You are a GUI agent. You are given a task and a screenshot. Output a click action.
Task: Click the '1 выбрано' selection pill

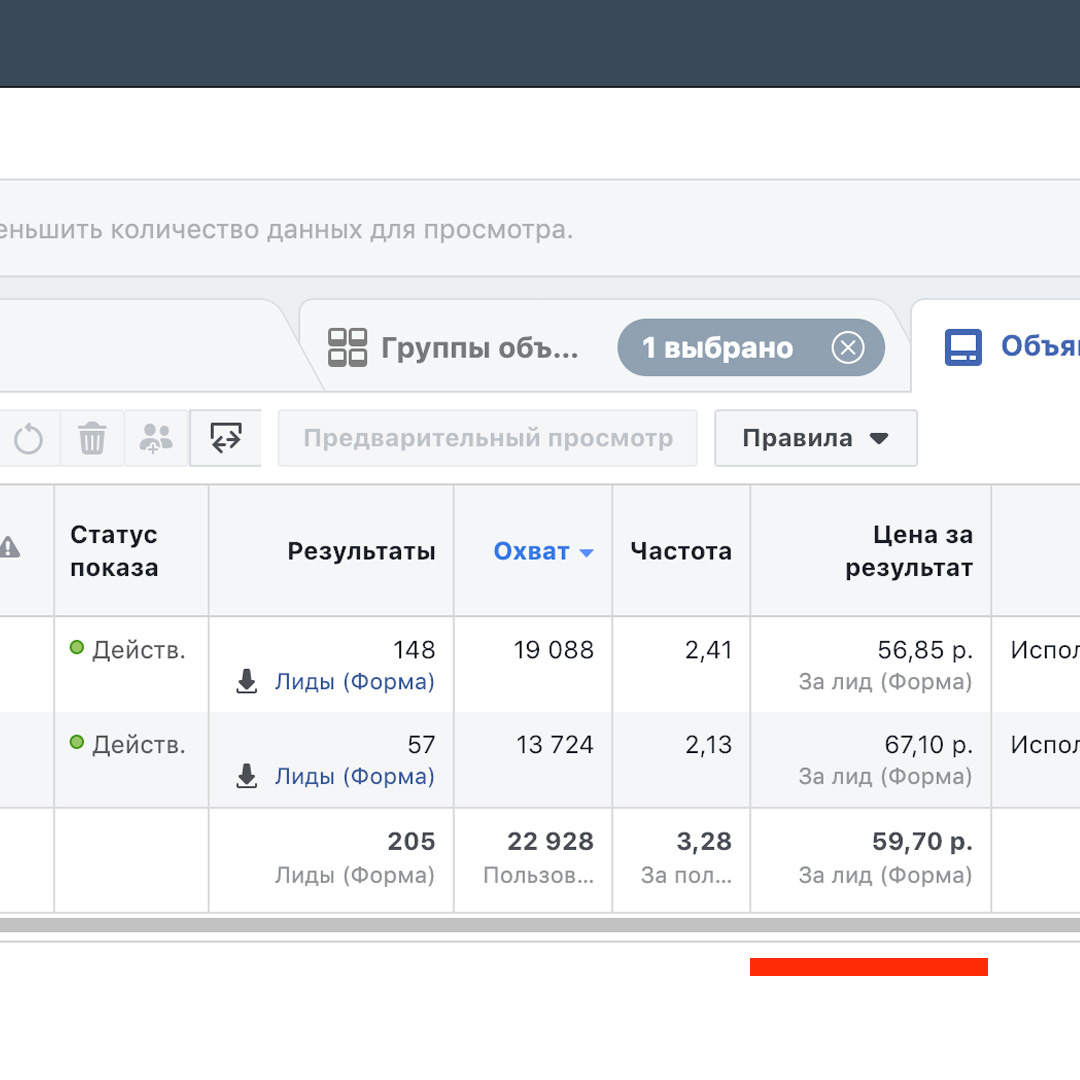(x=751, y=347)
